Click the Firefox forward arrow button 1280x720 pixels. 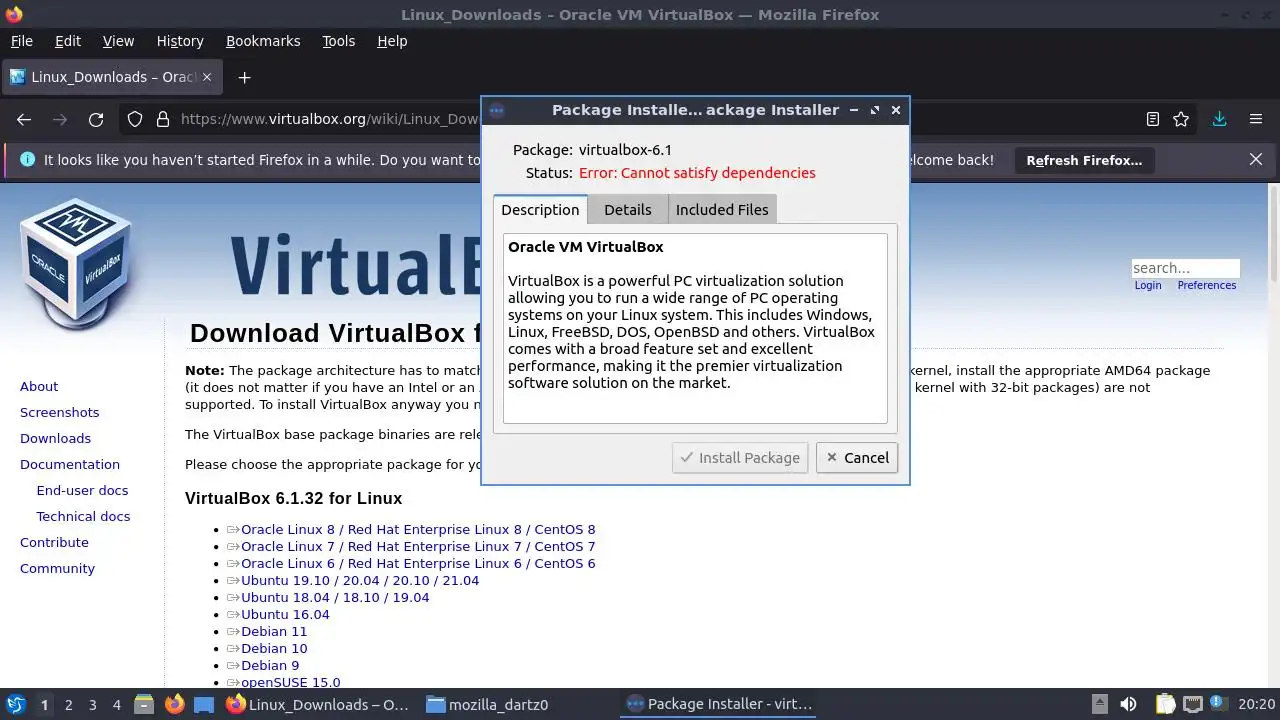[x=60, y=119]
